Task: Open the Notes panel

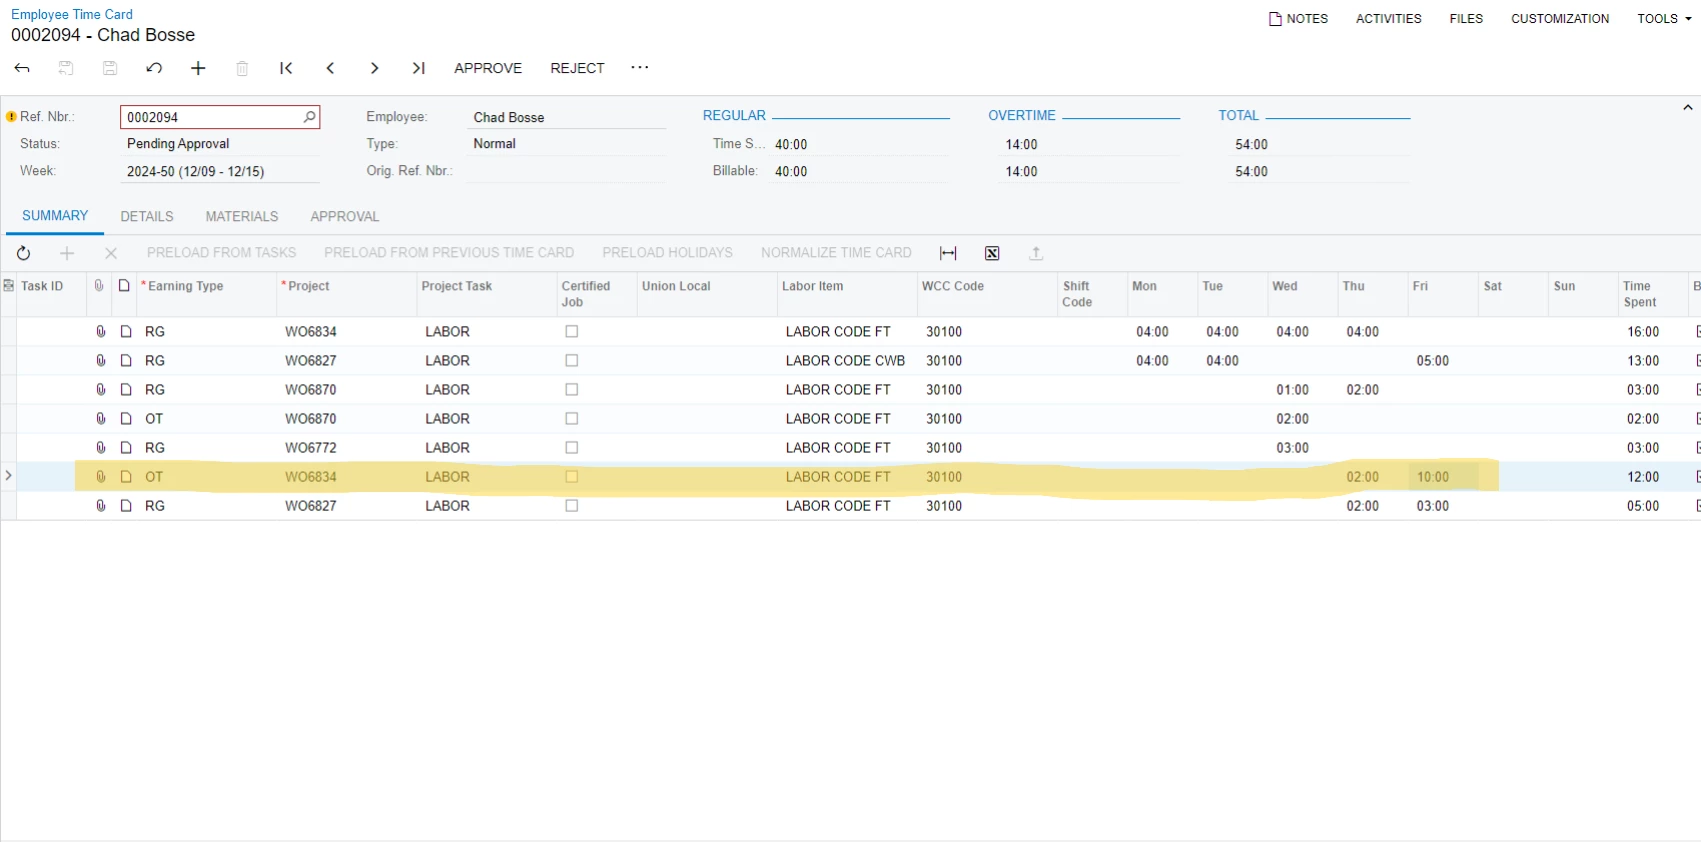Action: [1298, 18]
